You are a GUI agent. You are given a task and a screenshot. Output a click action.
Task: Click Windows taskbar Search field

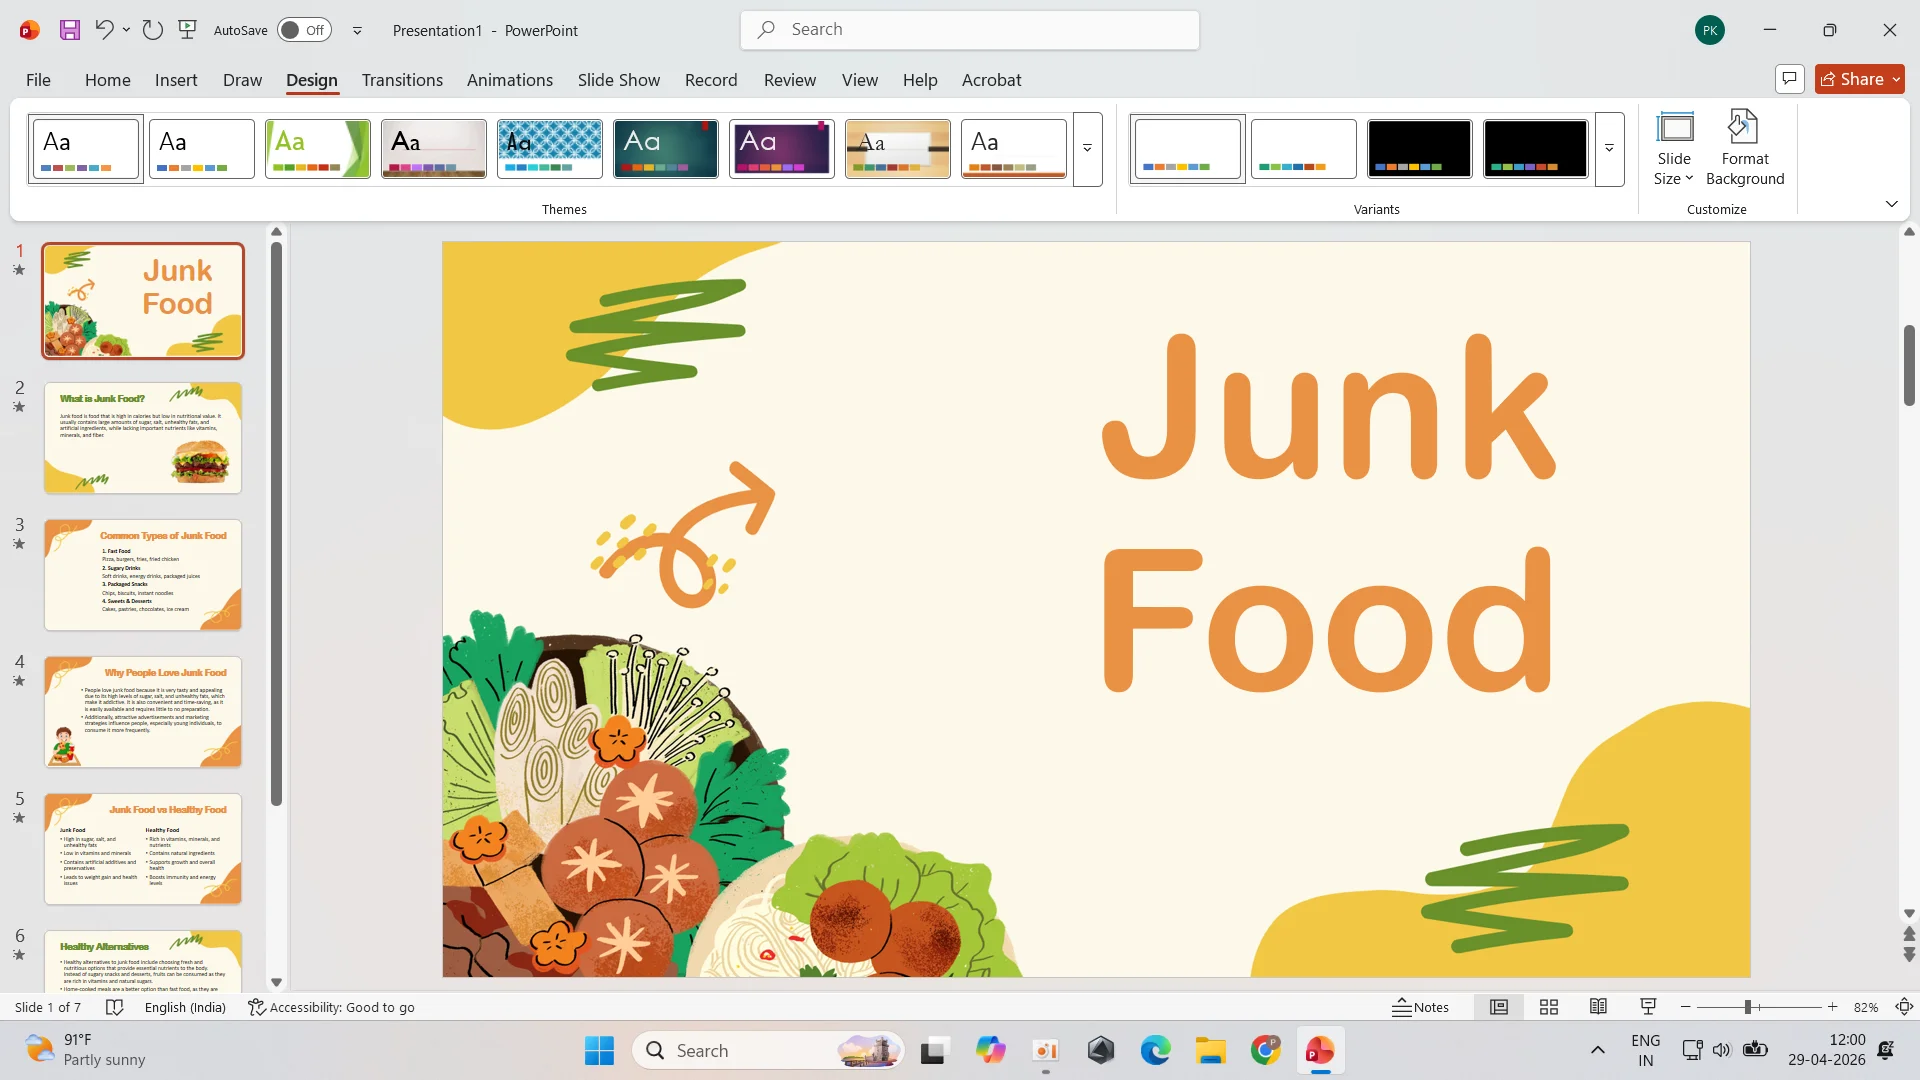(x=768, y=1050)
